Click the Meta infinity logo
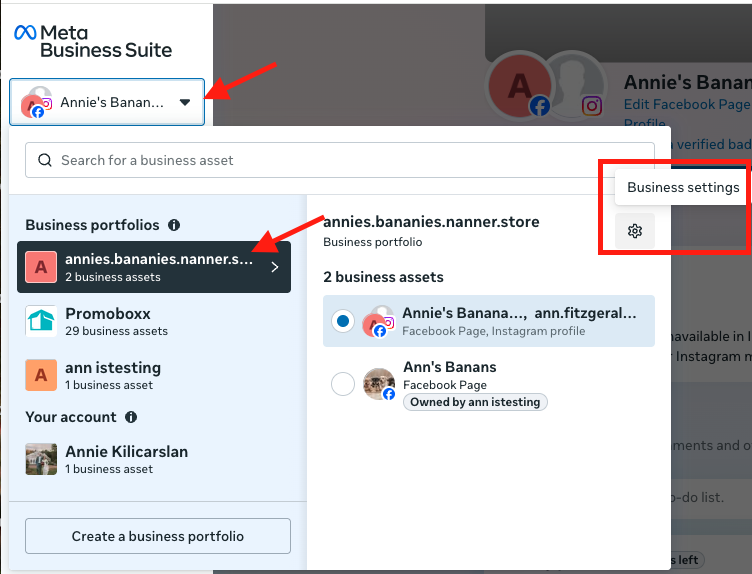The width and height of the screenshot is (752, 574). 25,33
